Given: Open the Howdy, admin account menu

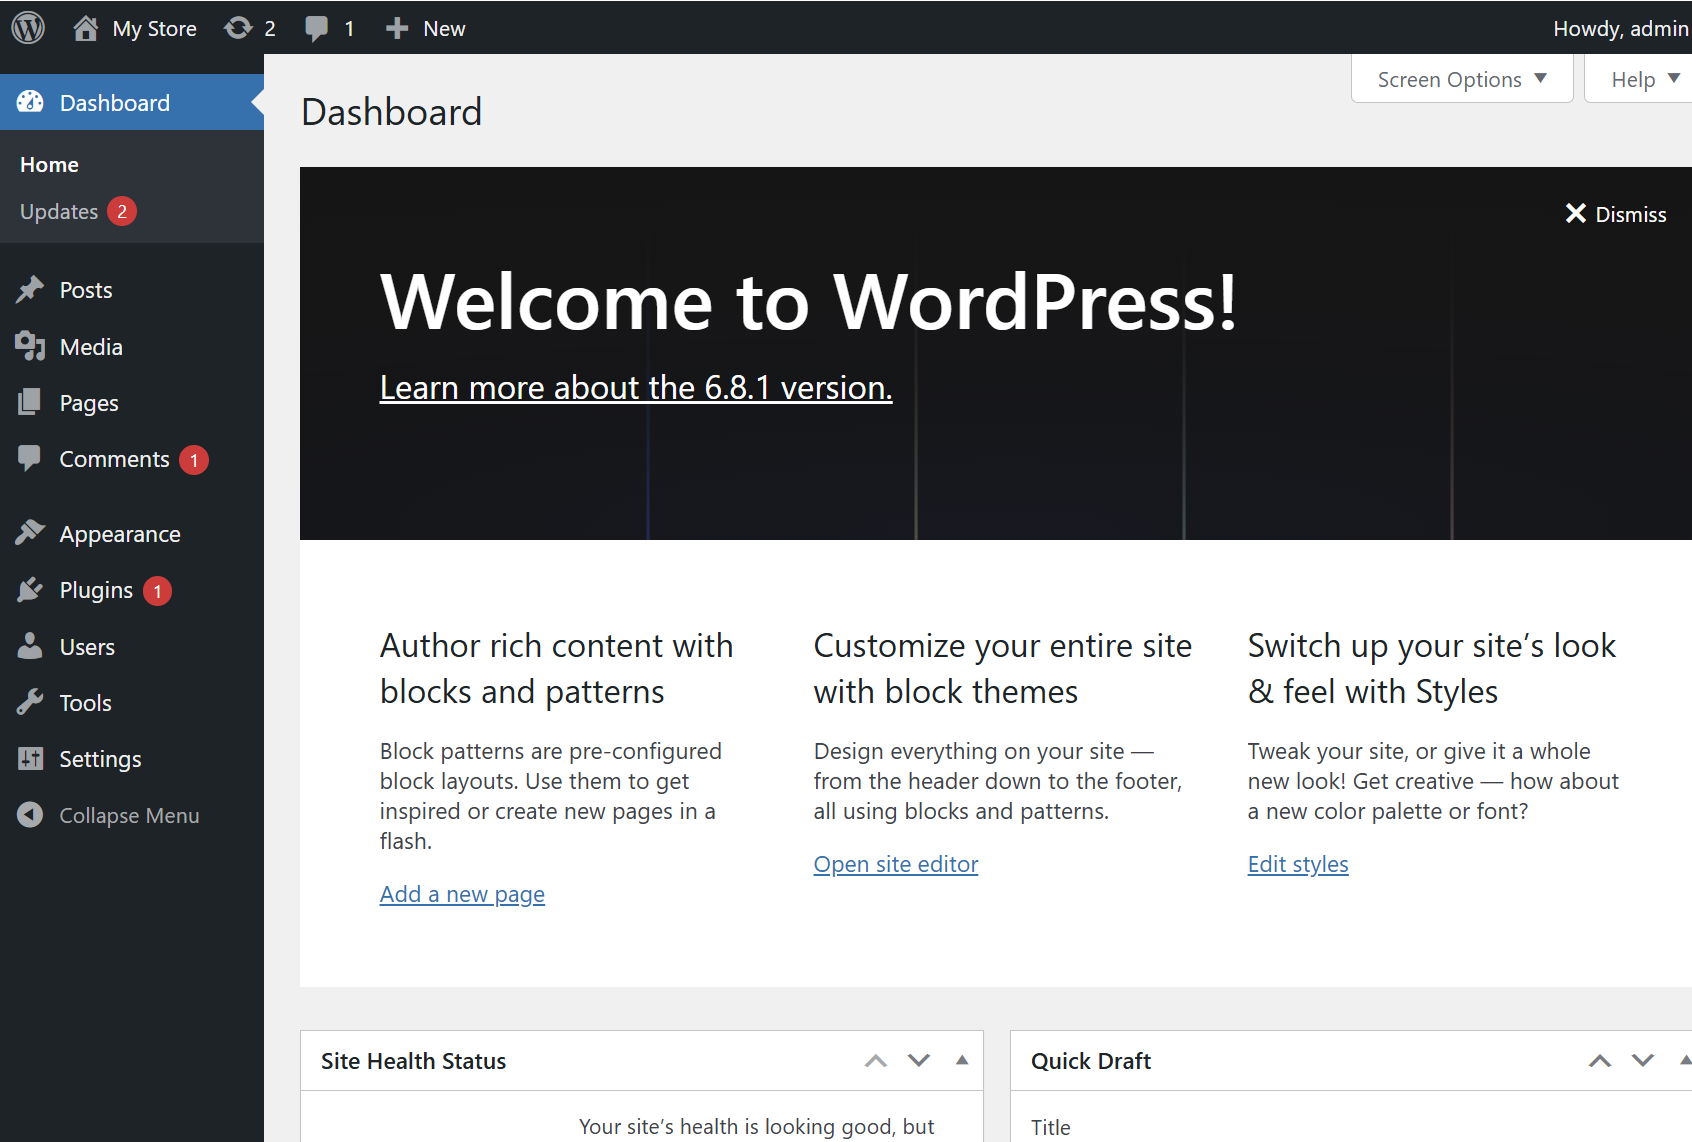Looking at the screenshot, I should click(x=1621, y=28).
